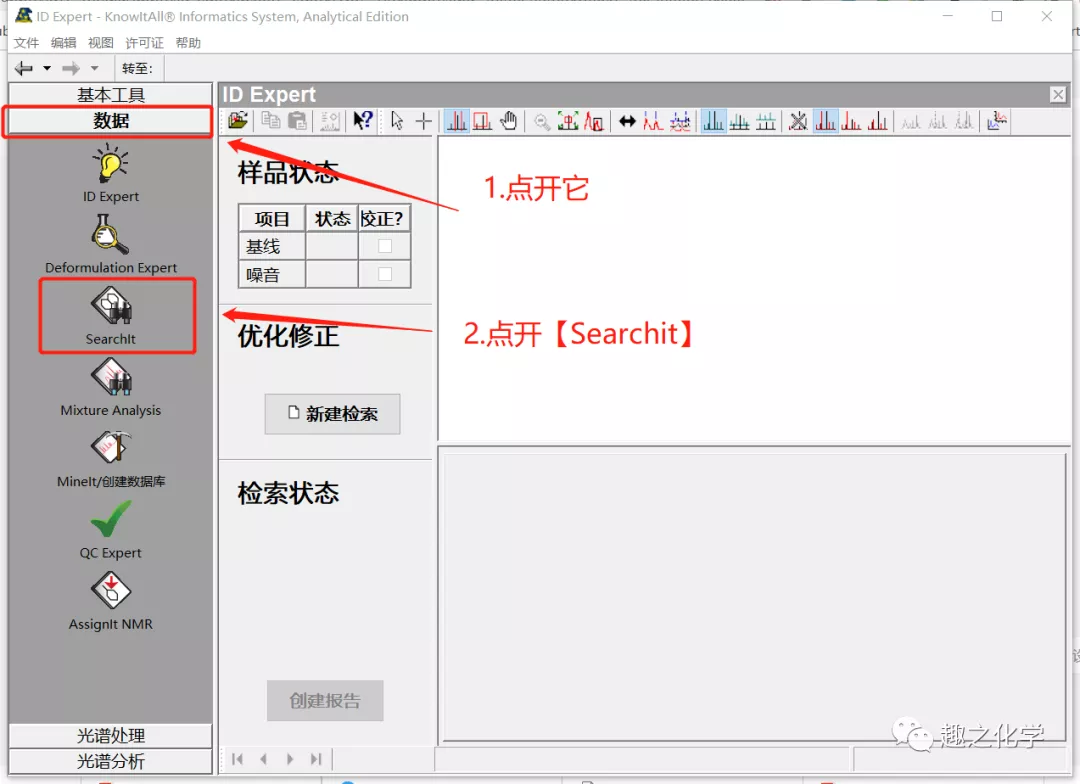The image size is (1080, 784).
Task: Open the Deformulation Expert tool
Action: coord(110,244)
